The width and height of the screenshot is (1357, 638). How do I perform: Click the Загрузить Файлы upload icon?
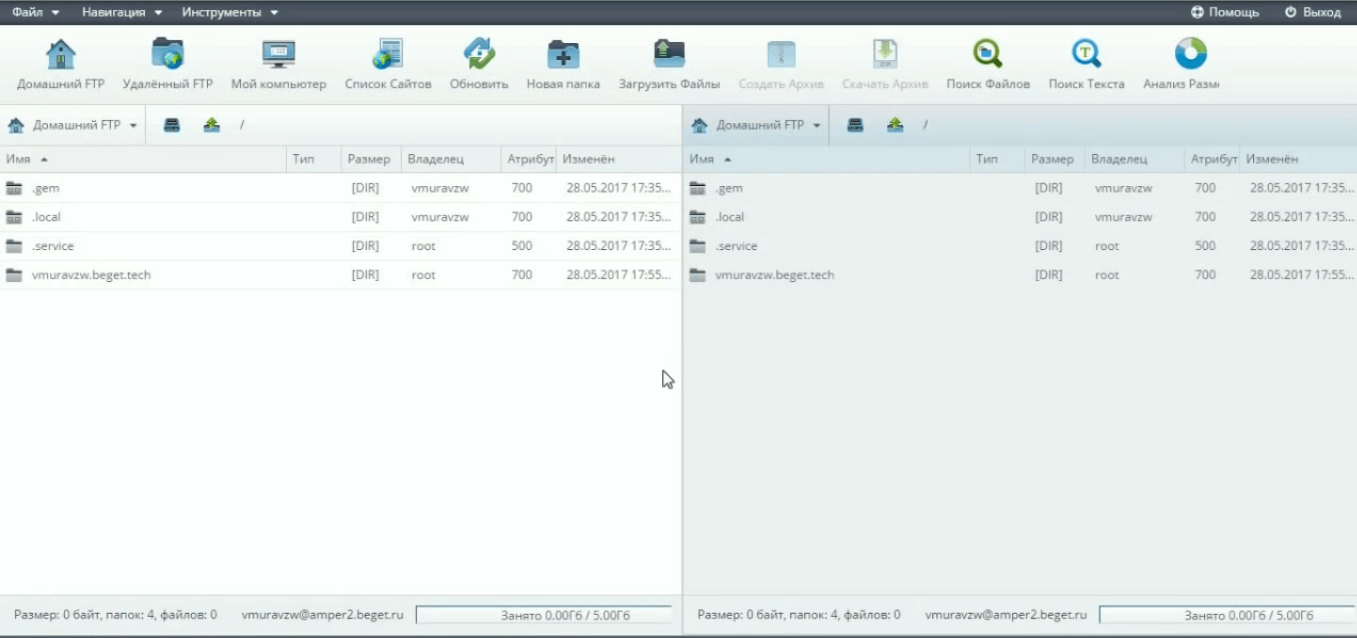tap(669, 54)
